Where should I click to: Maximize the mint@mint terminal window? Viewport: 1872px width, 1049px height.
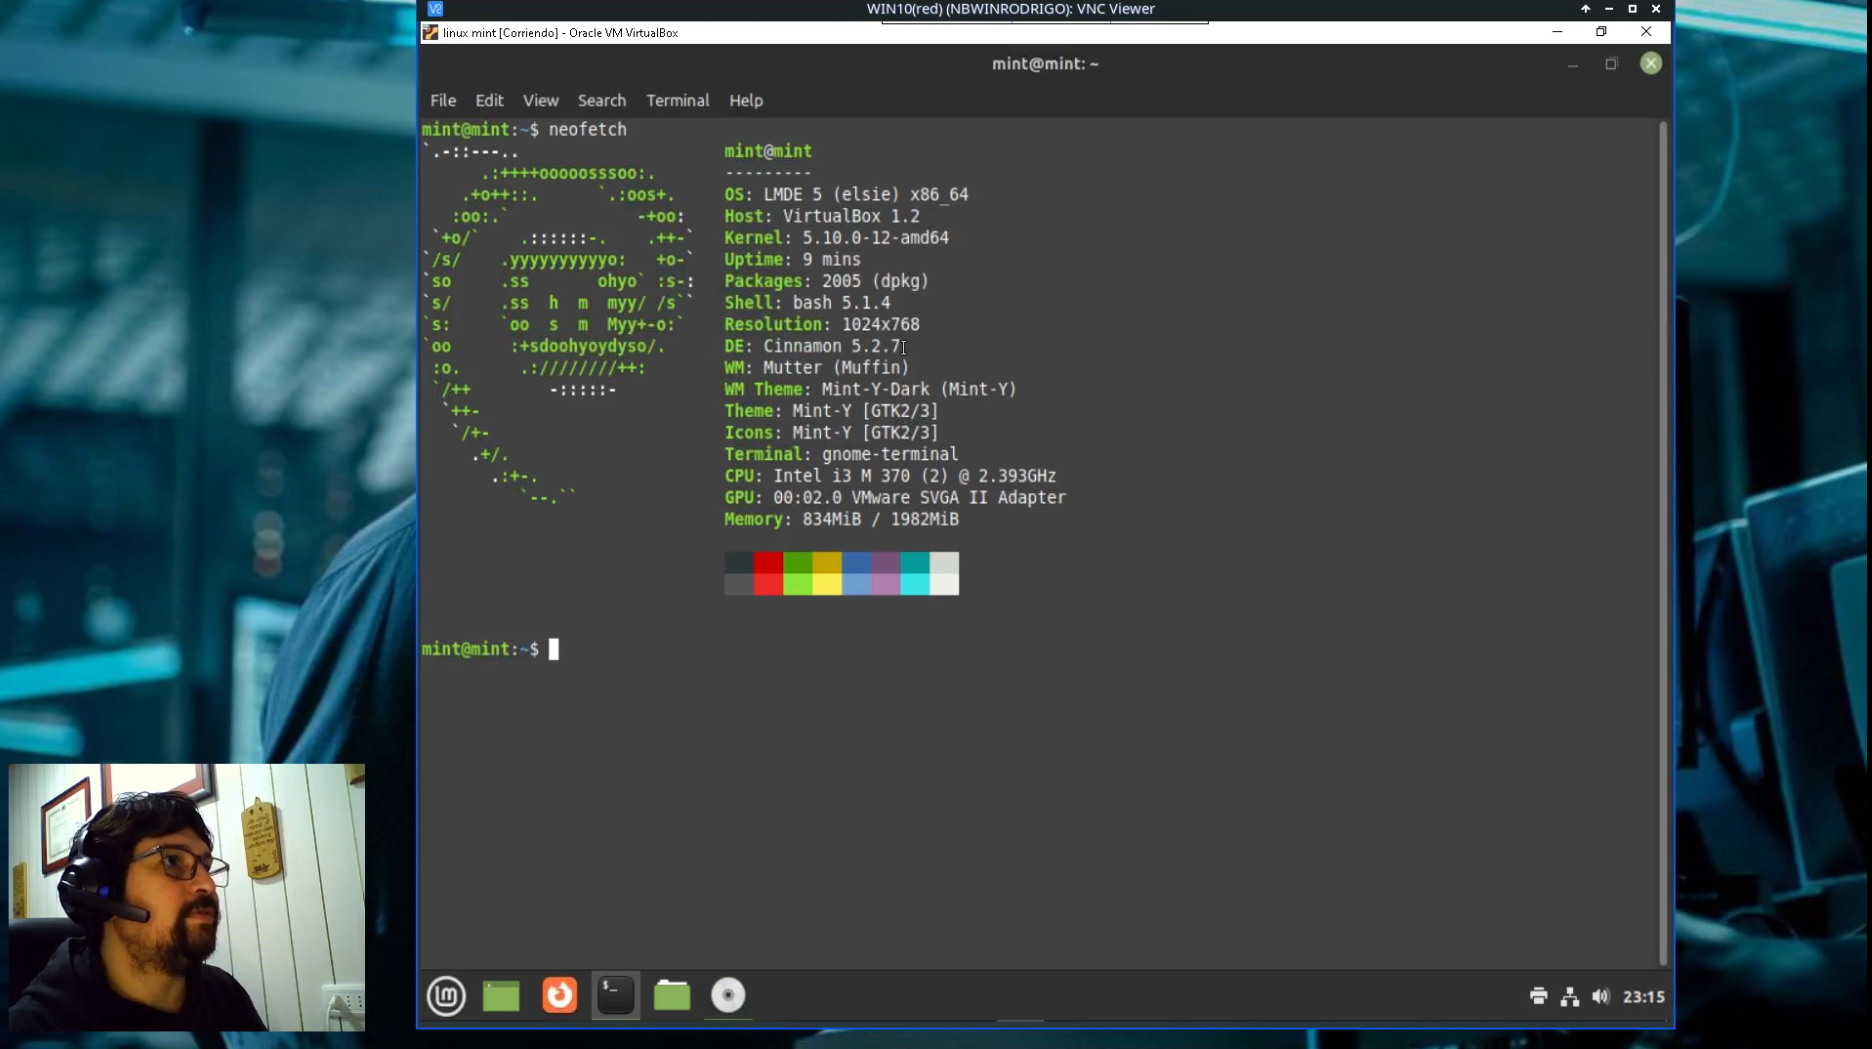[x=1611, y=63]
